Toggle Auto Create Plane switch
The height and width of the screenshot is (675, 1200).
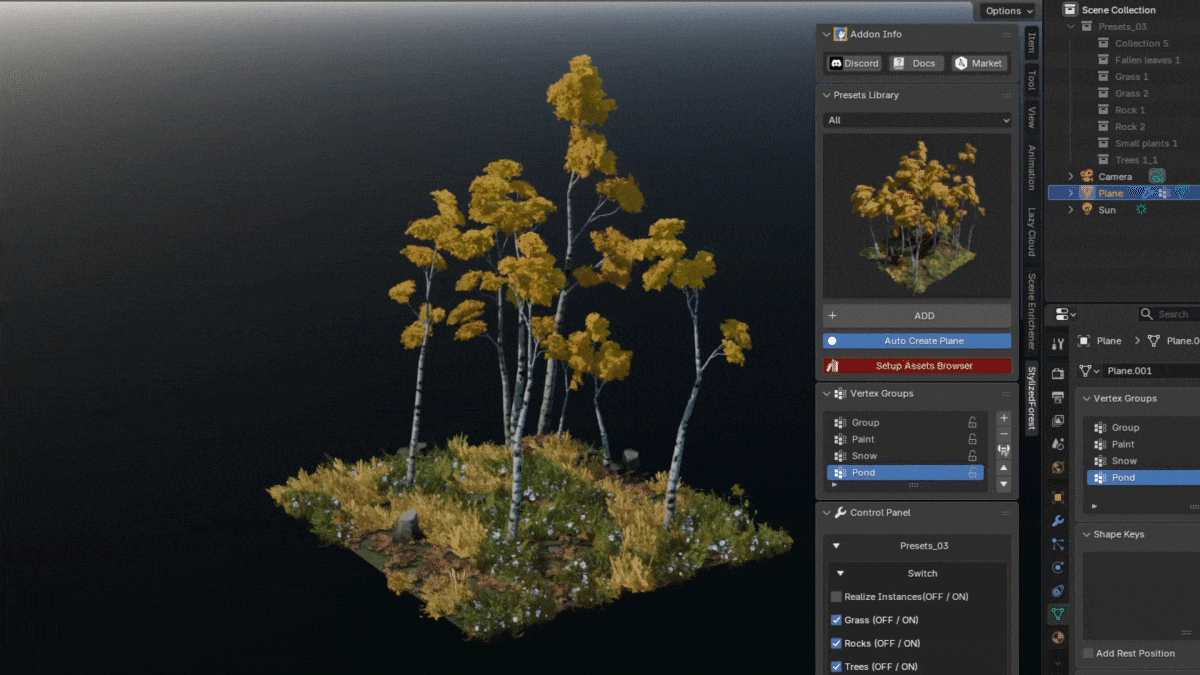917,341
